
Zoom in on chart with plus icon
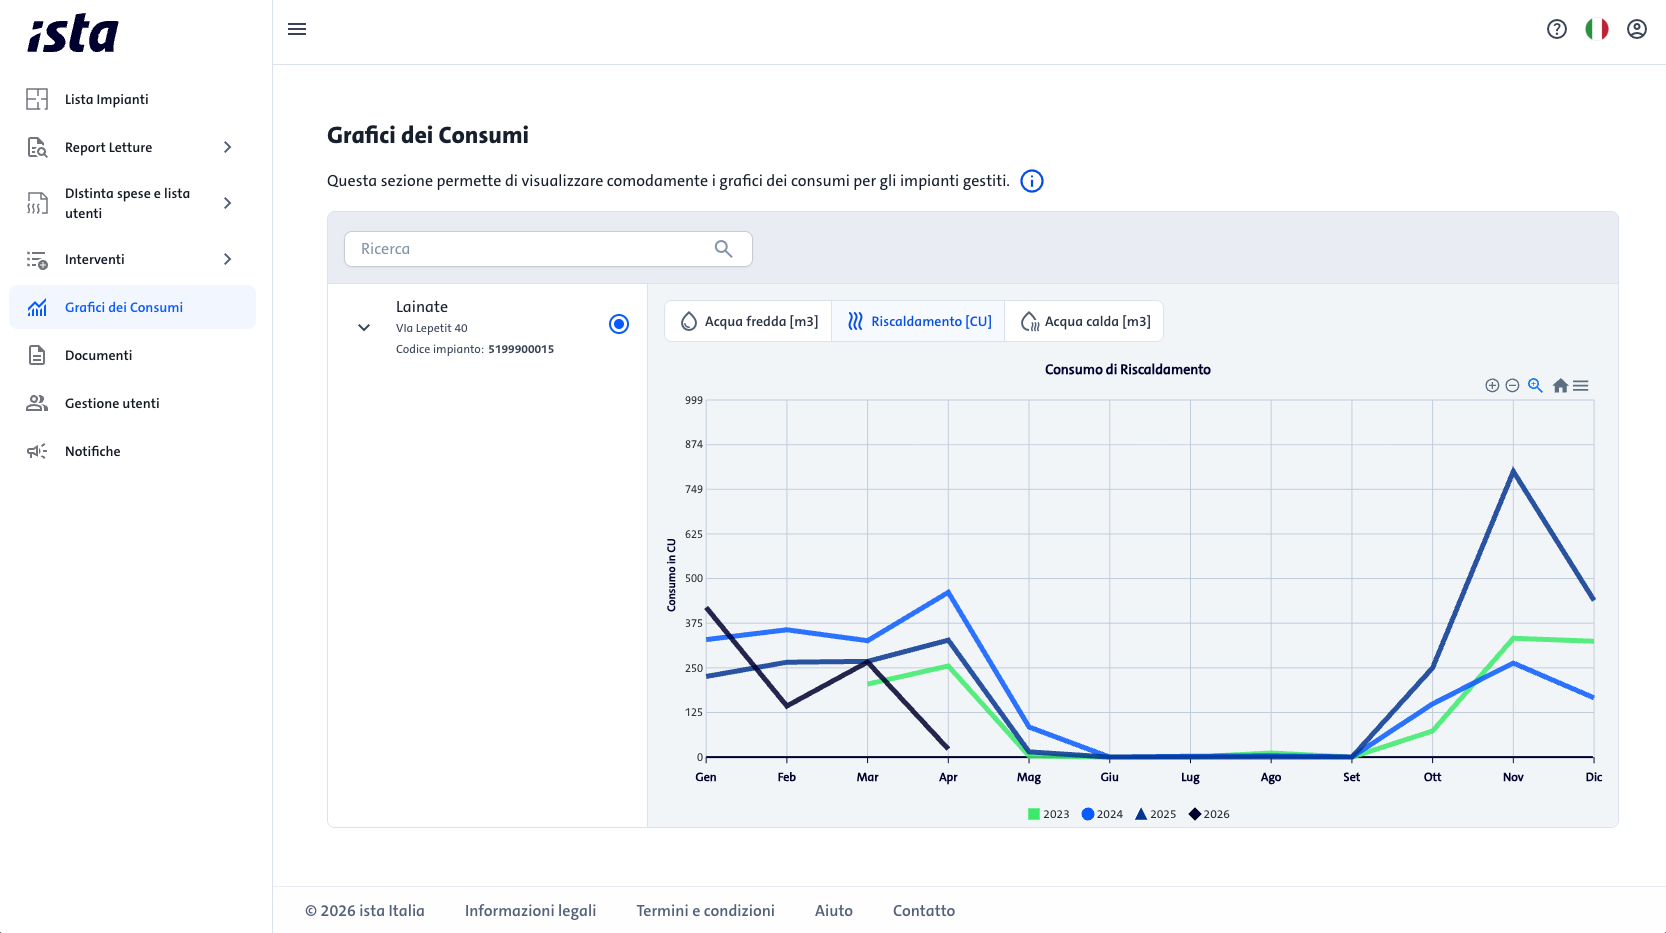1492,386
